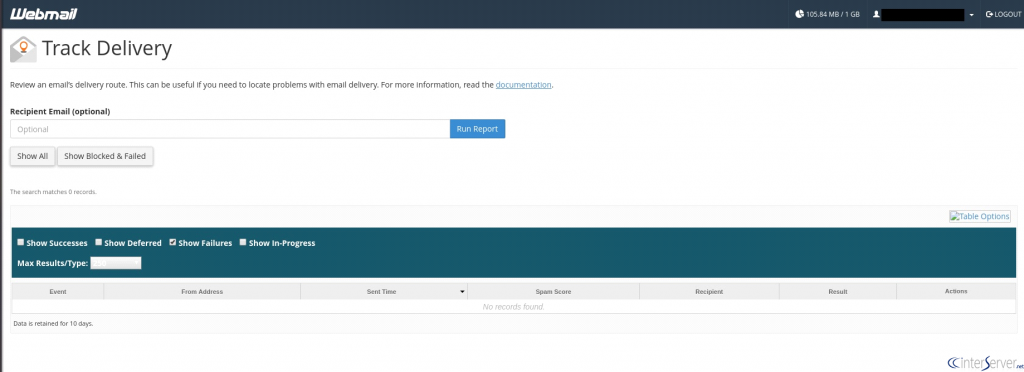This screenshot has height=372, width=1024.
Task: Click the 'No records found.' row
Action: click(x=513, y=307)
